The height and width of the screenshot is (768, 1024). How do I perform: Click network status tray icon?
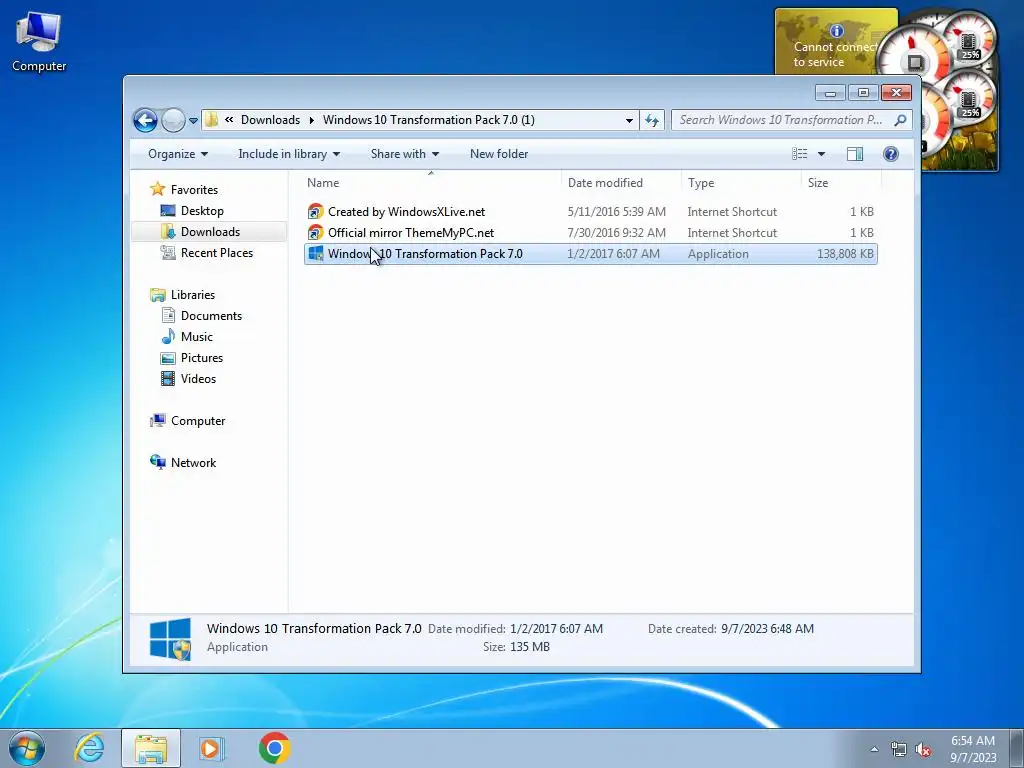[x=899, y=750]
